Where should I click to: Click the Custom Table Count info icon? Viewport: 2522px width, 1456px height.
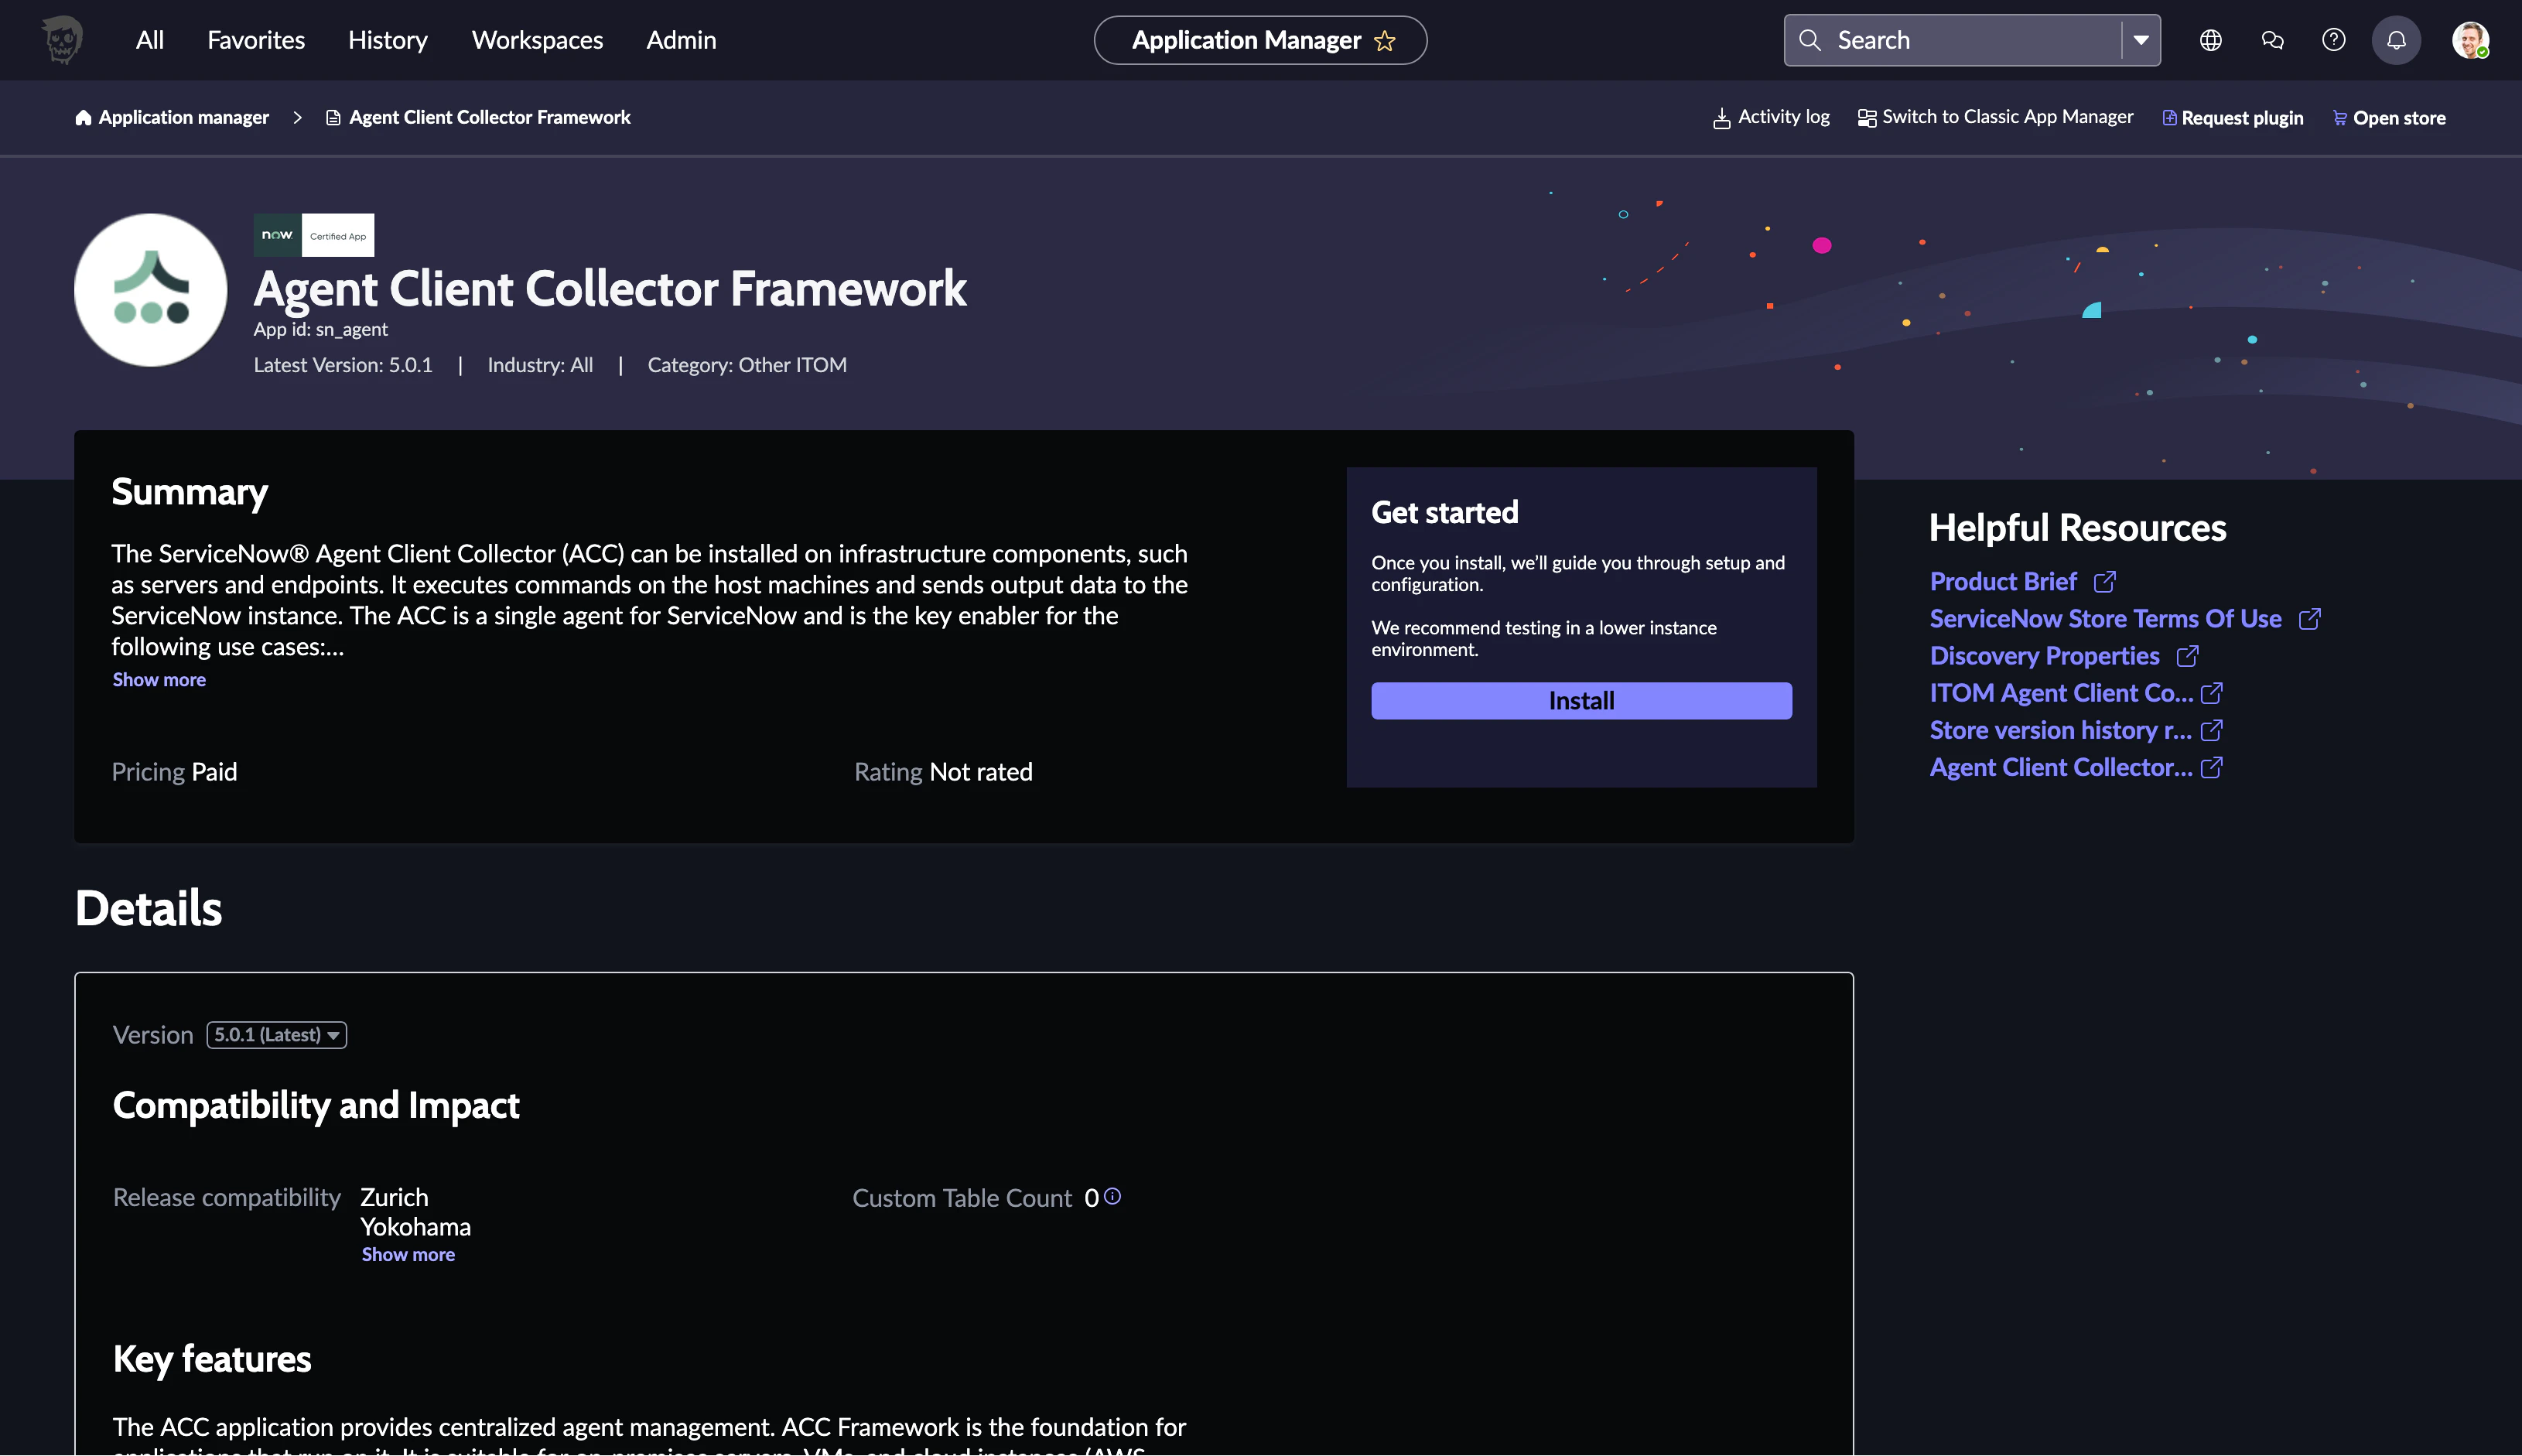[1112, 1196]
